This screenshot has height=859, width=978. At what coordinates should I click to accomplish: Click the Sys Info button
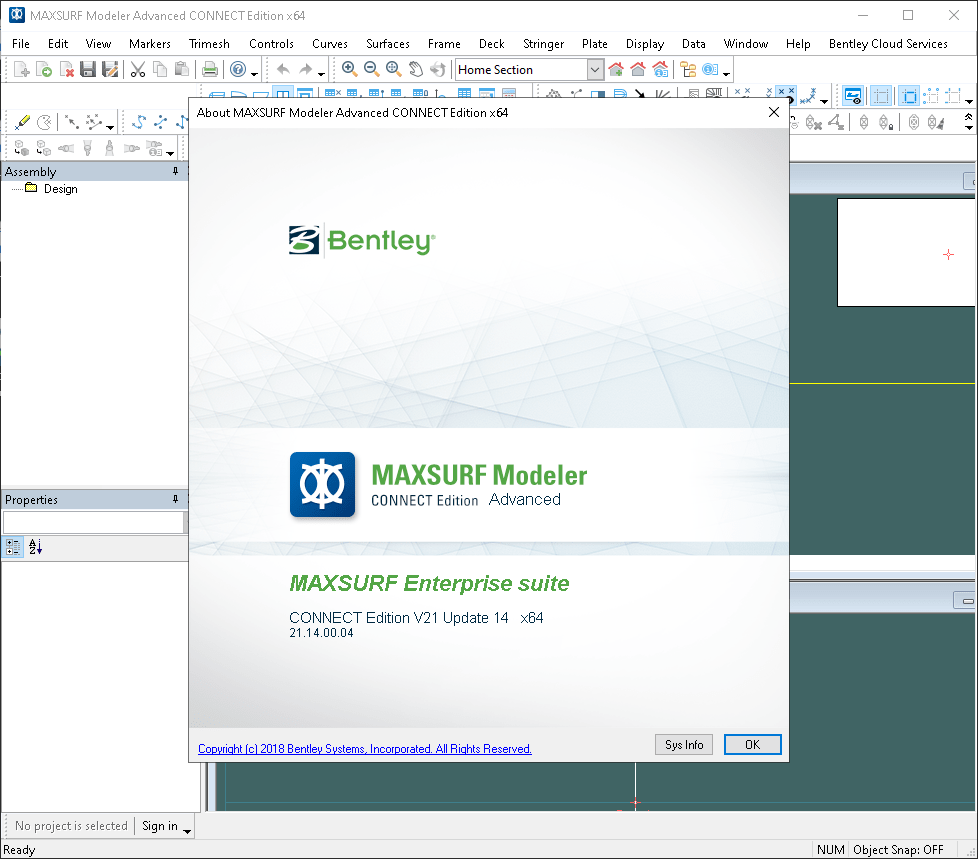pos(683,744)
